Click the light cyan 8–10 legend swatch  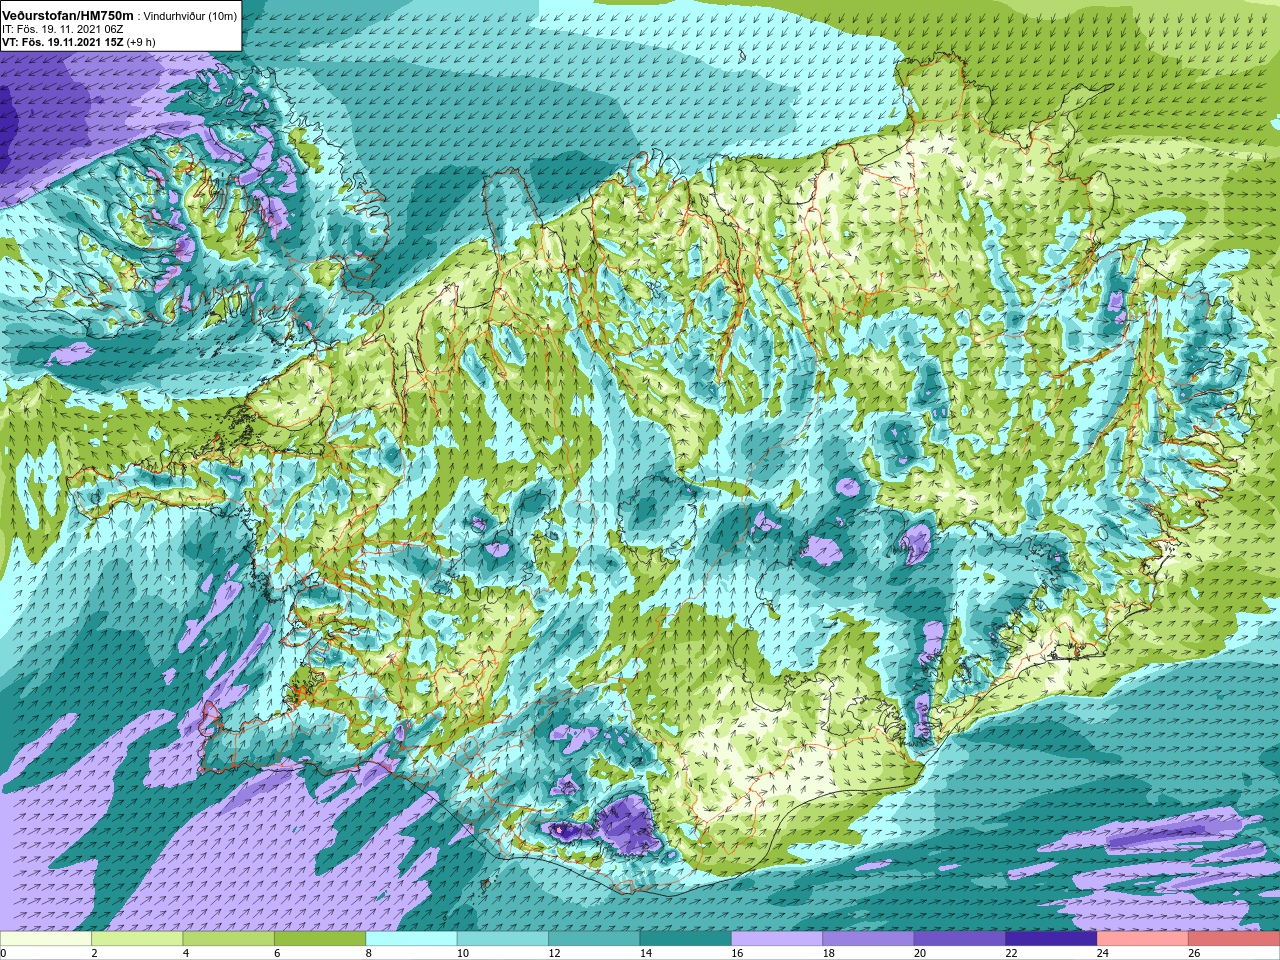(x=412, y=939)
